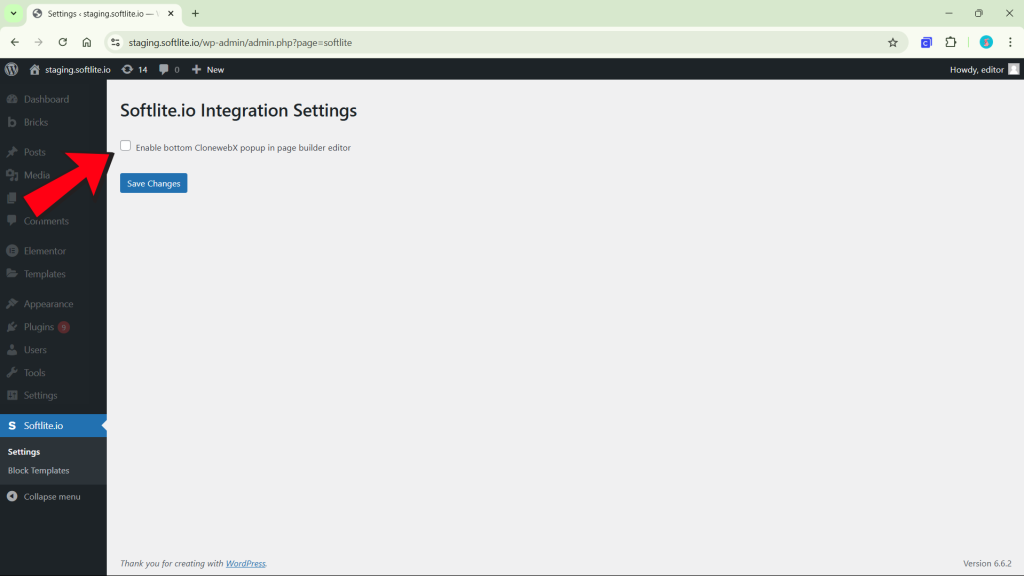
Task: Select the Softlite.io S icon
Action: (11, 424)
